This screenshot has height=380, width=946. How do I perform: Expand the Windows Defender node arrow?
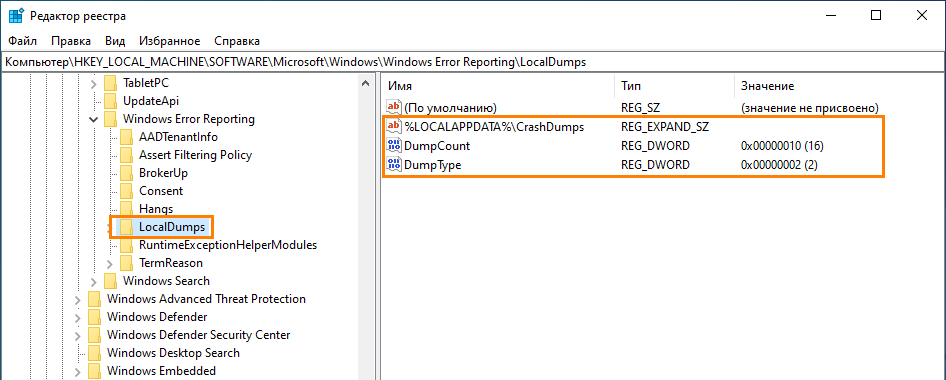[x=77, y=317]
